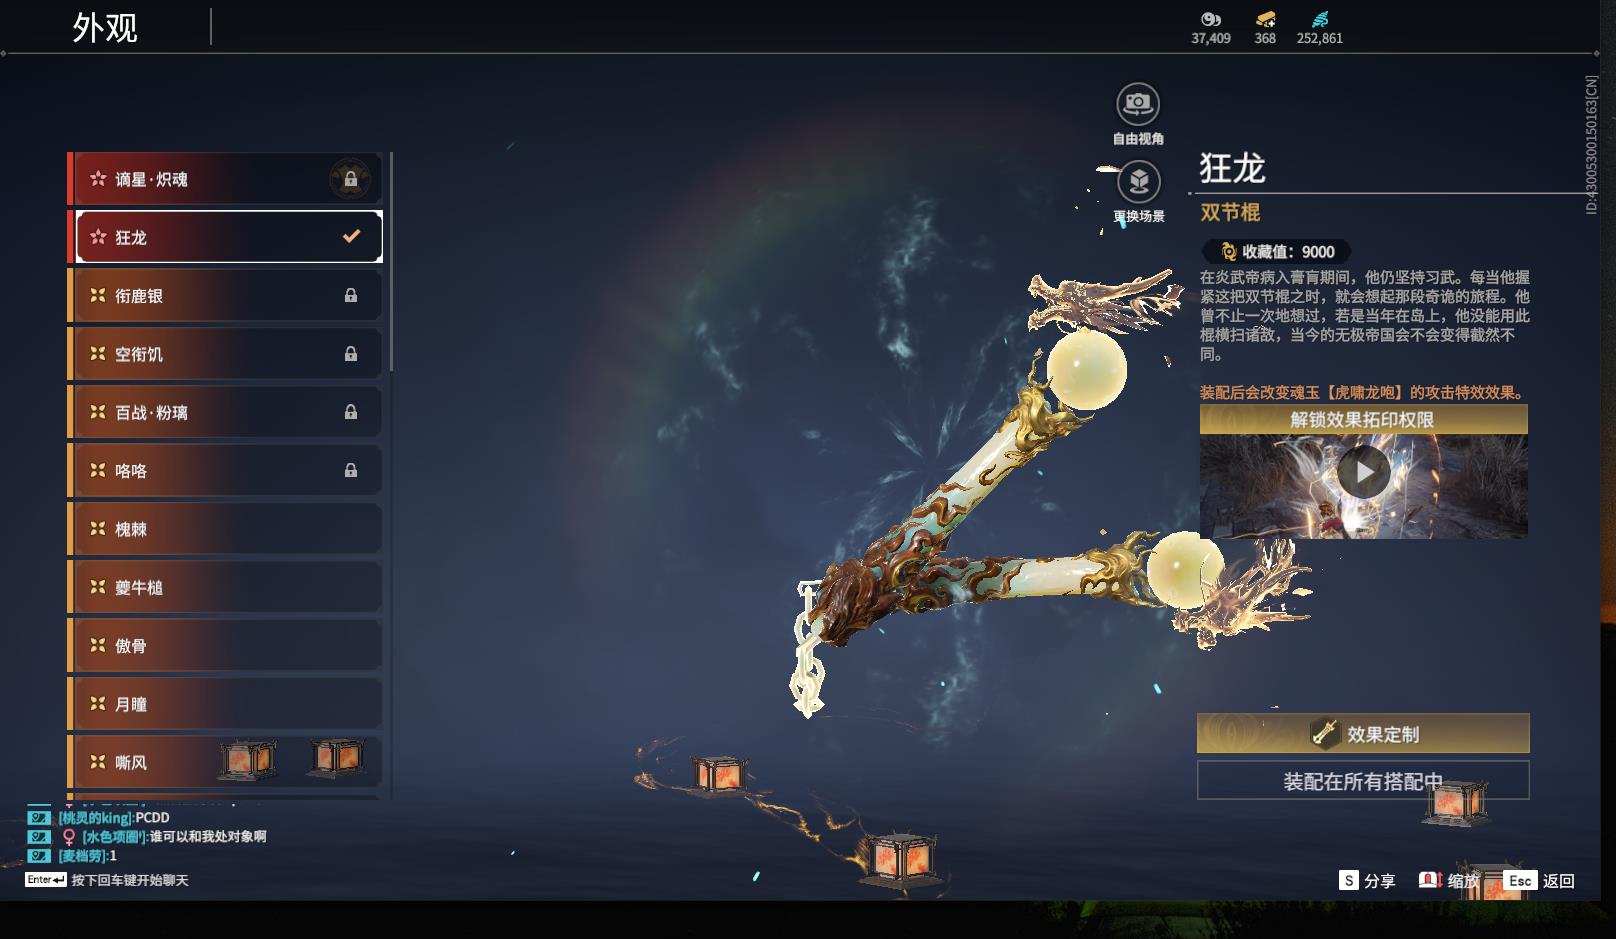Click the female symbol icon in chat
Image resolution: width=1616 pixels, height=939 pixels.
(x=69, y=837)
